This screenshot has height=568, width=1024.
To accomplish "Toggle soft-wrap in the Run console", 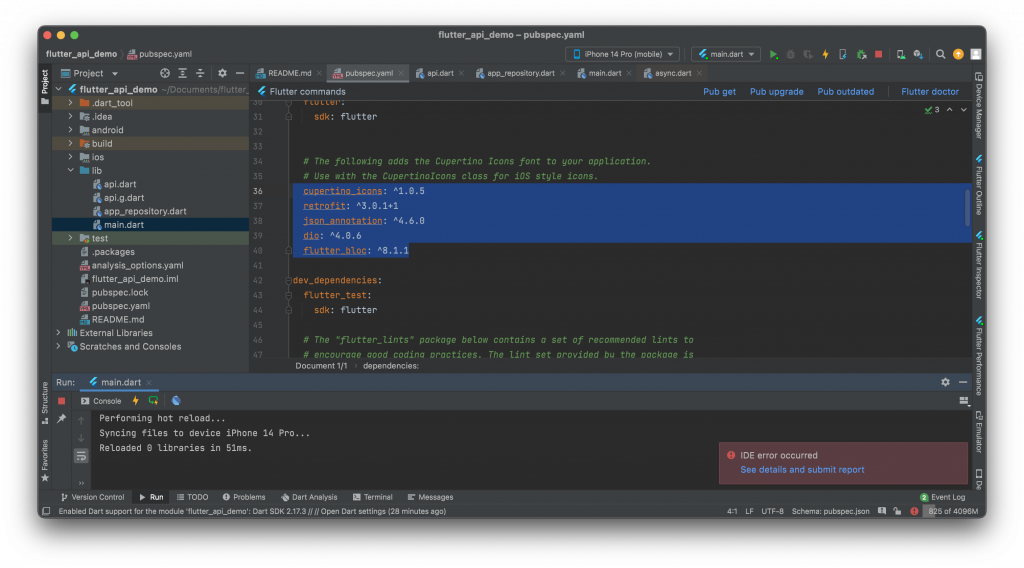I will [81, 456].
